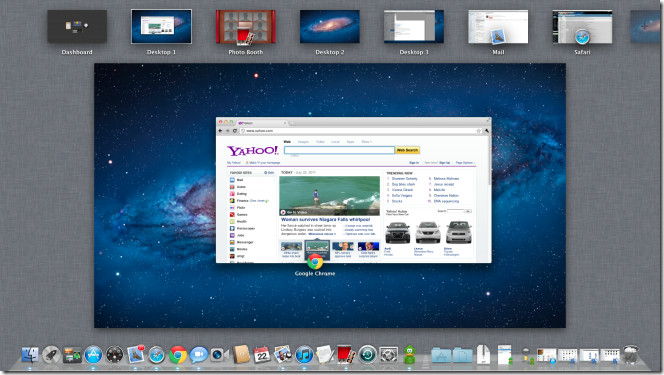Switch to Desktop 2 space

pos(330,27)
